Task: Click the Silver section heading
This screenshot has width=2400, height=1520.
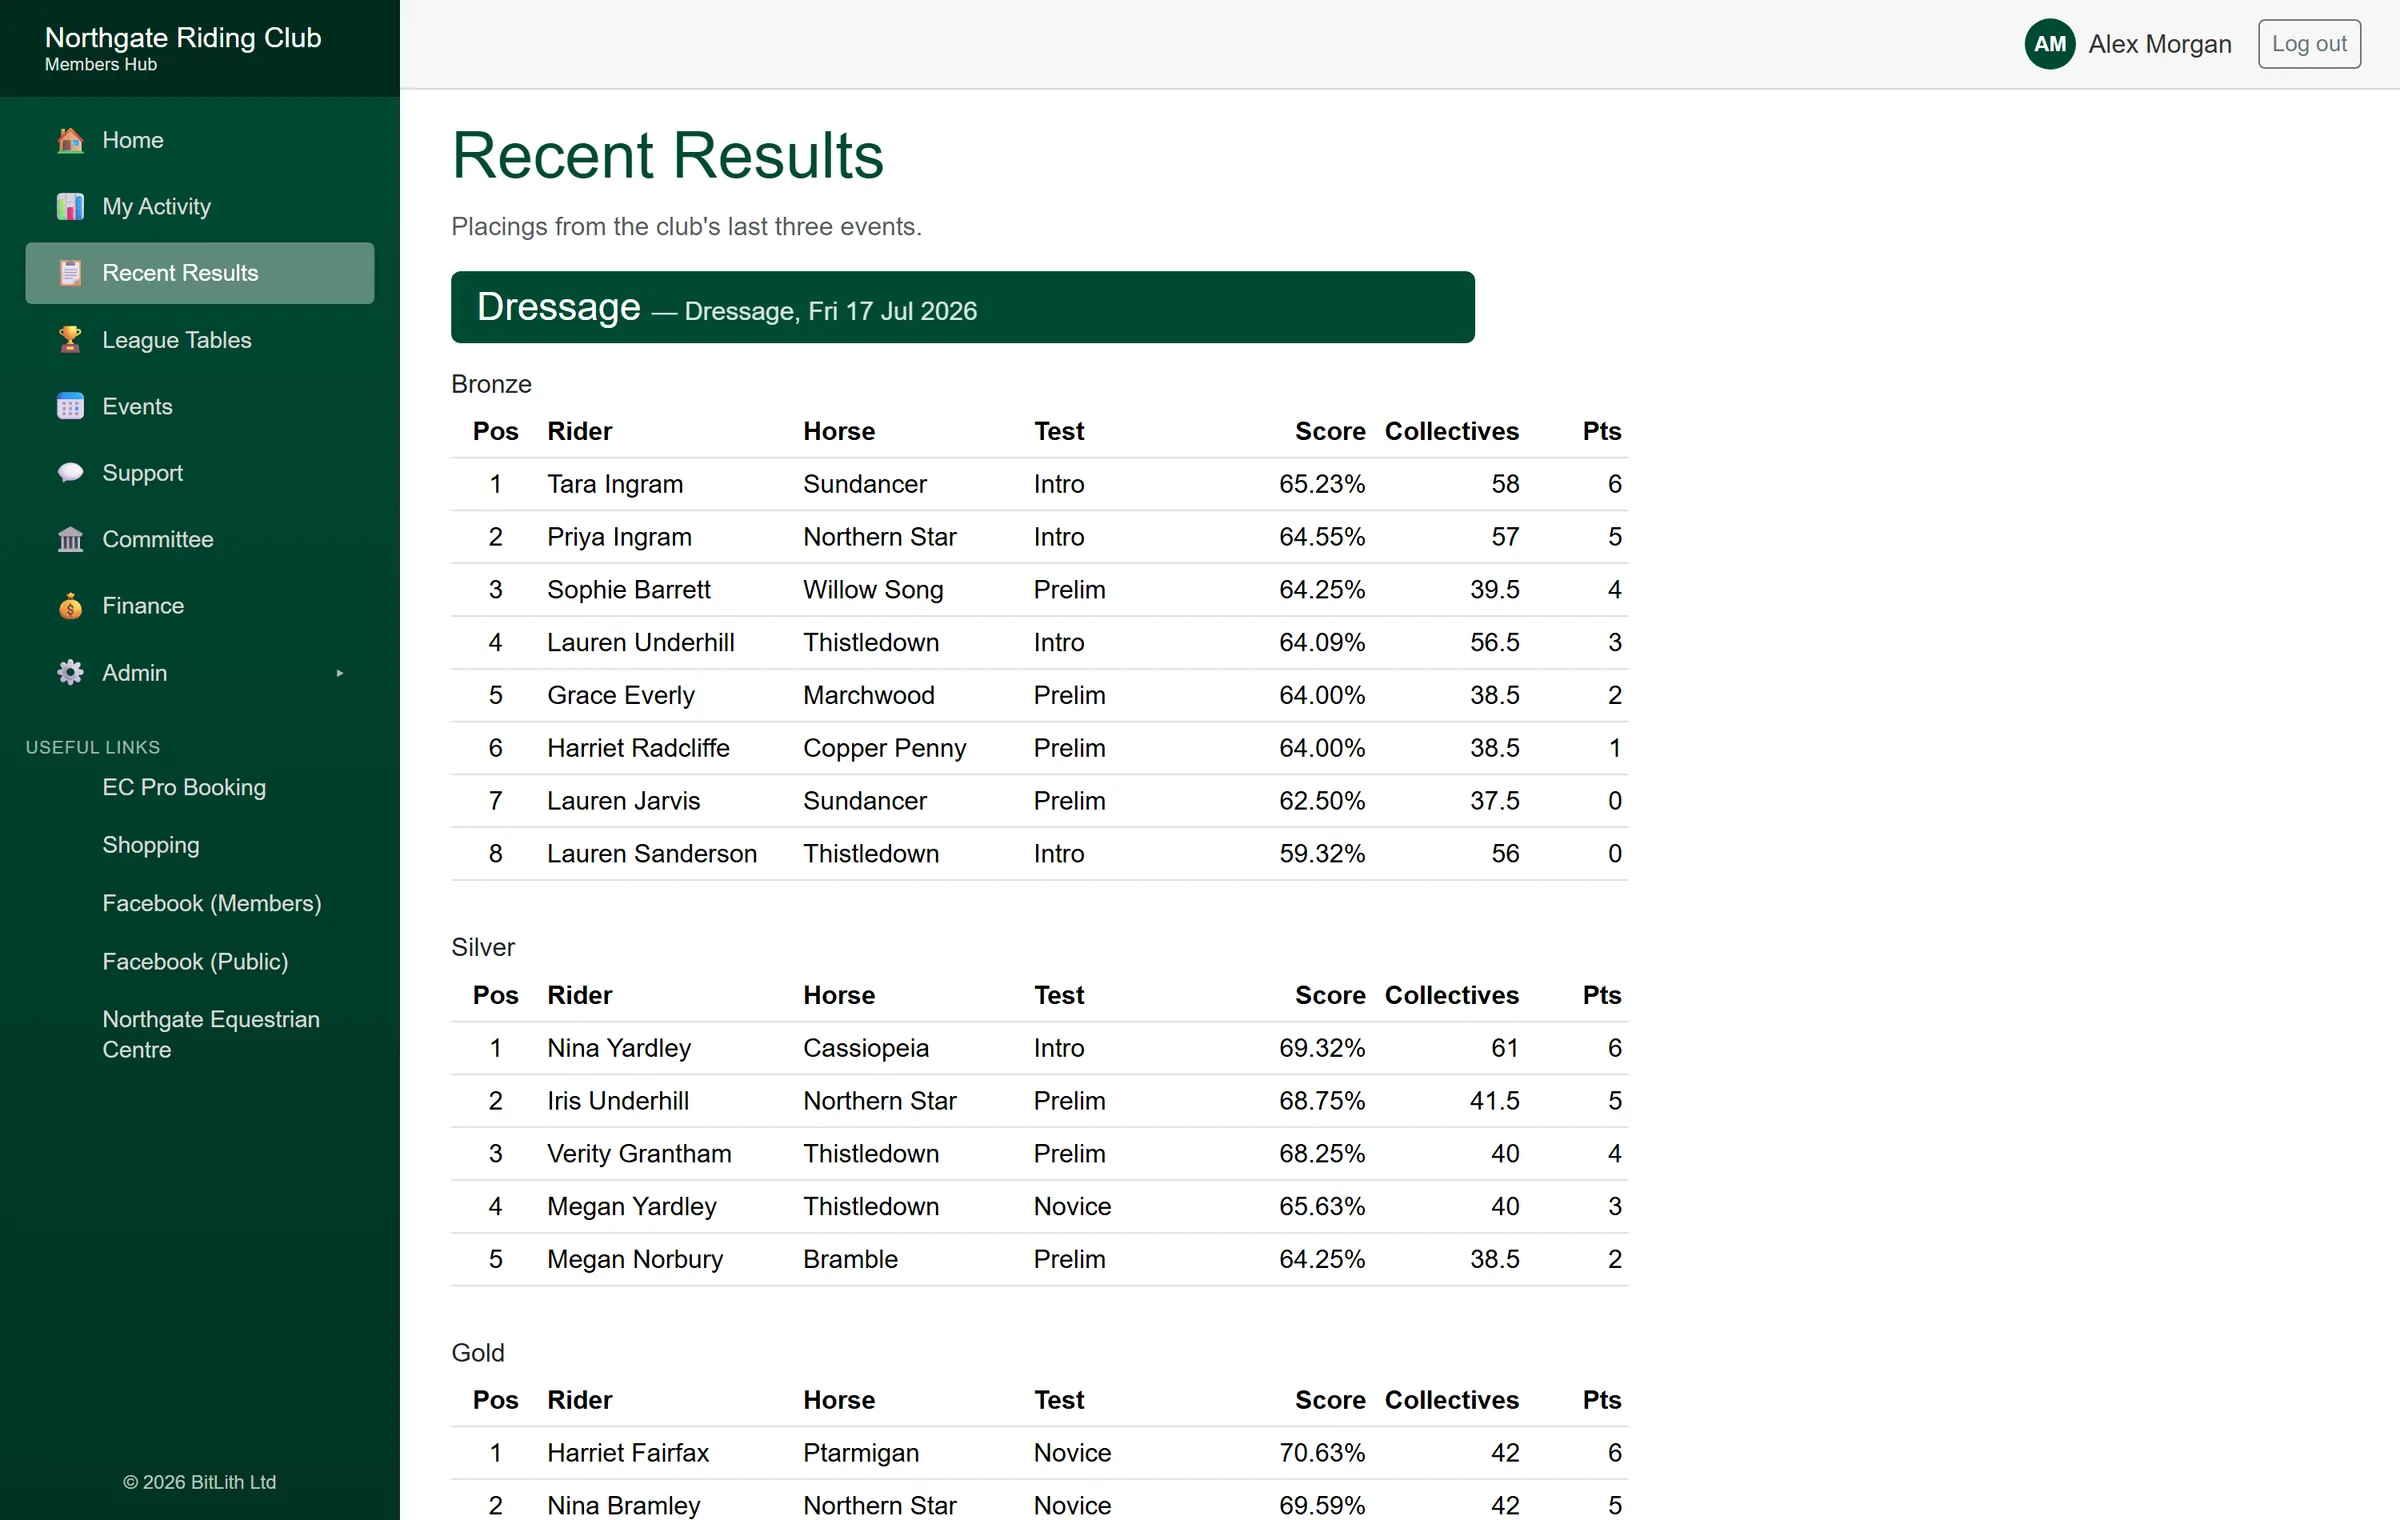Action: (483, 948)
